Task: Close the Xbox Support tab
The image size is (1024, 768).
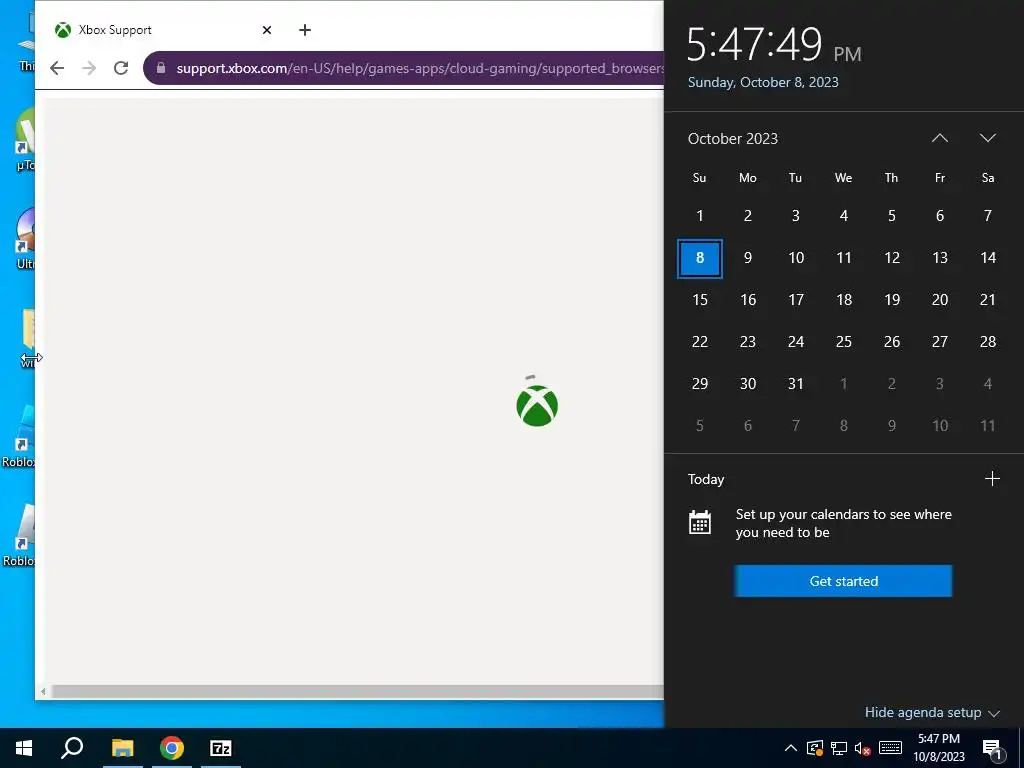Action: [x=266, y=30]
